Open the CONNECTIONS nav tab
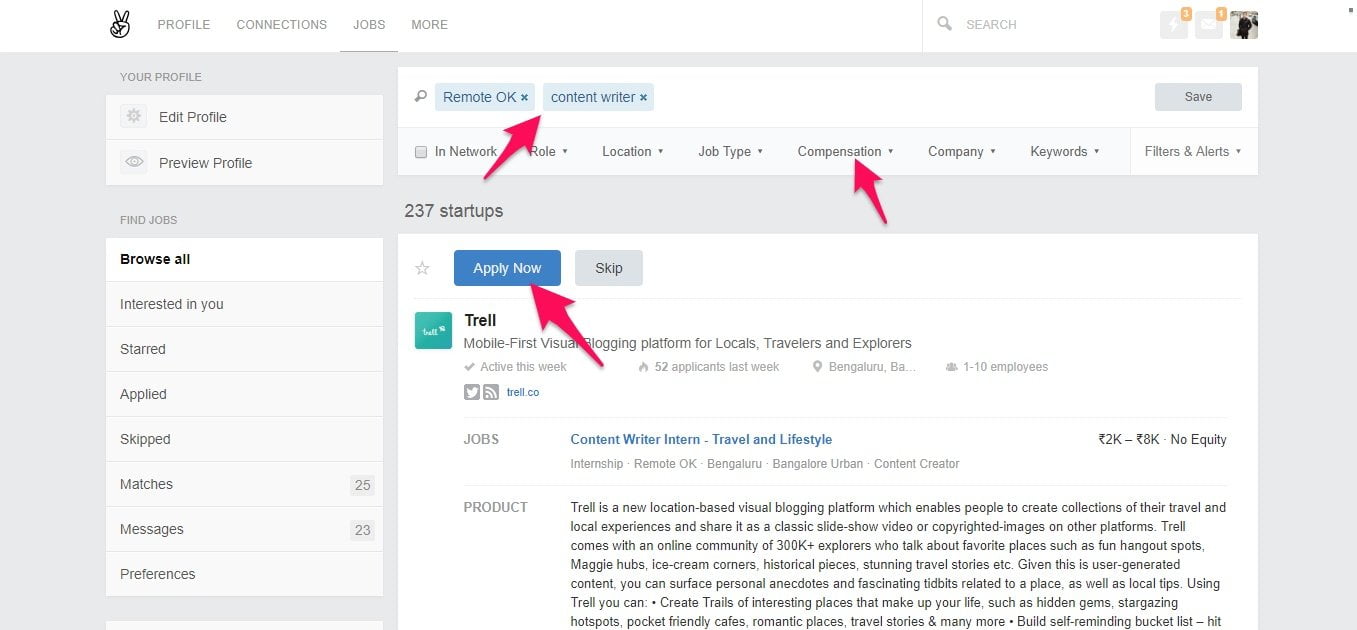This screenshot has width=1357, height=630. pos(282,25)
